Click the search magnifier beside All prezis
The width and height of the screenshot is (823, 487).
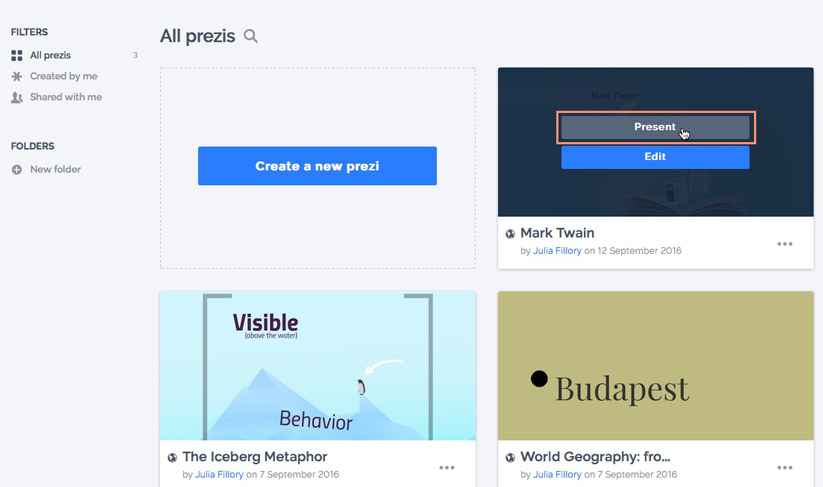pyautogui.click(x=251, y=37)
